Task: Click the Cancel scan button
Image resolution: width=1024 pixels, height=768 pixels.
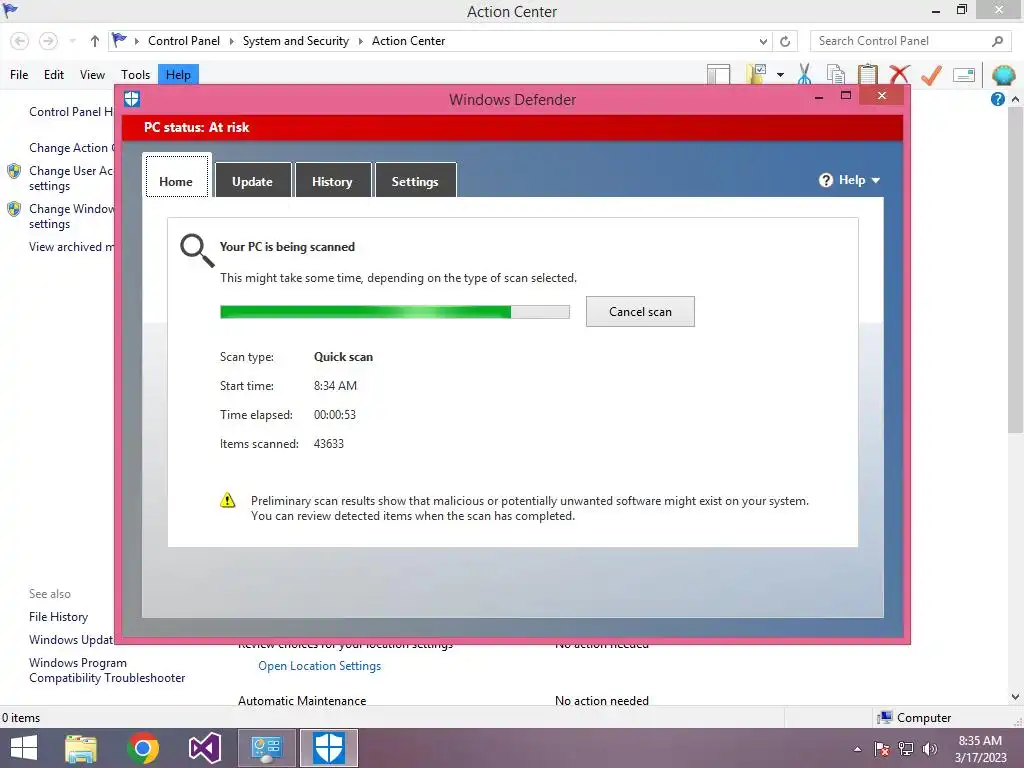Action: tap(640, 312)
